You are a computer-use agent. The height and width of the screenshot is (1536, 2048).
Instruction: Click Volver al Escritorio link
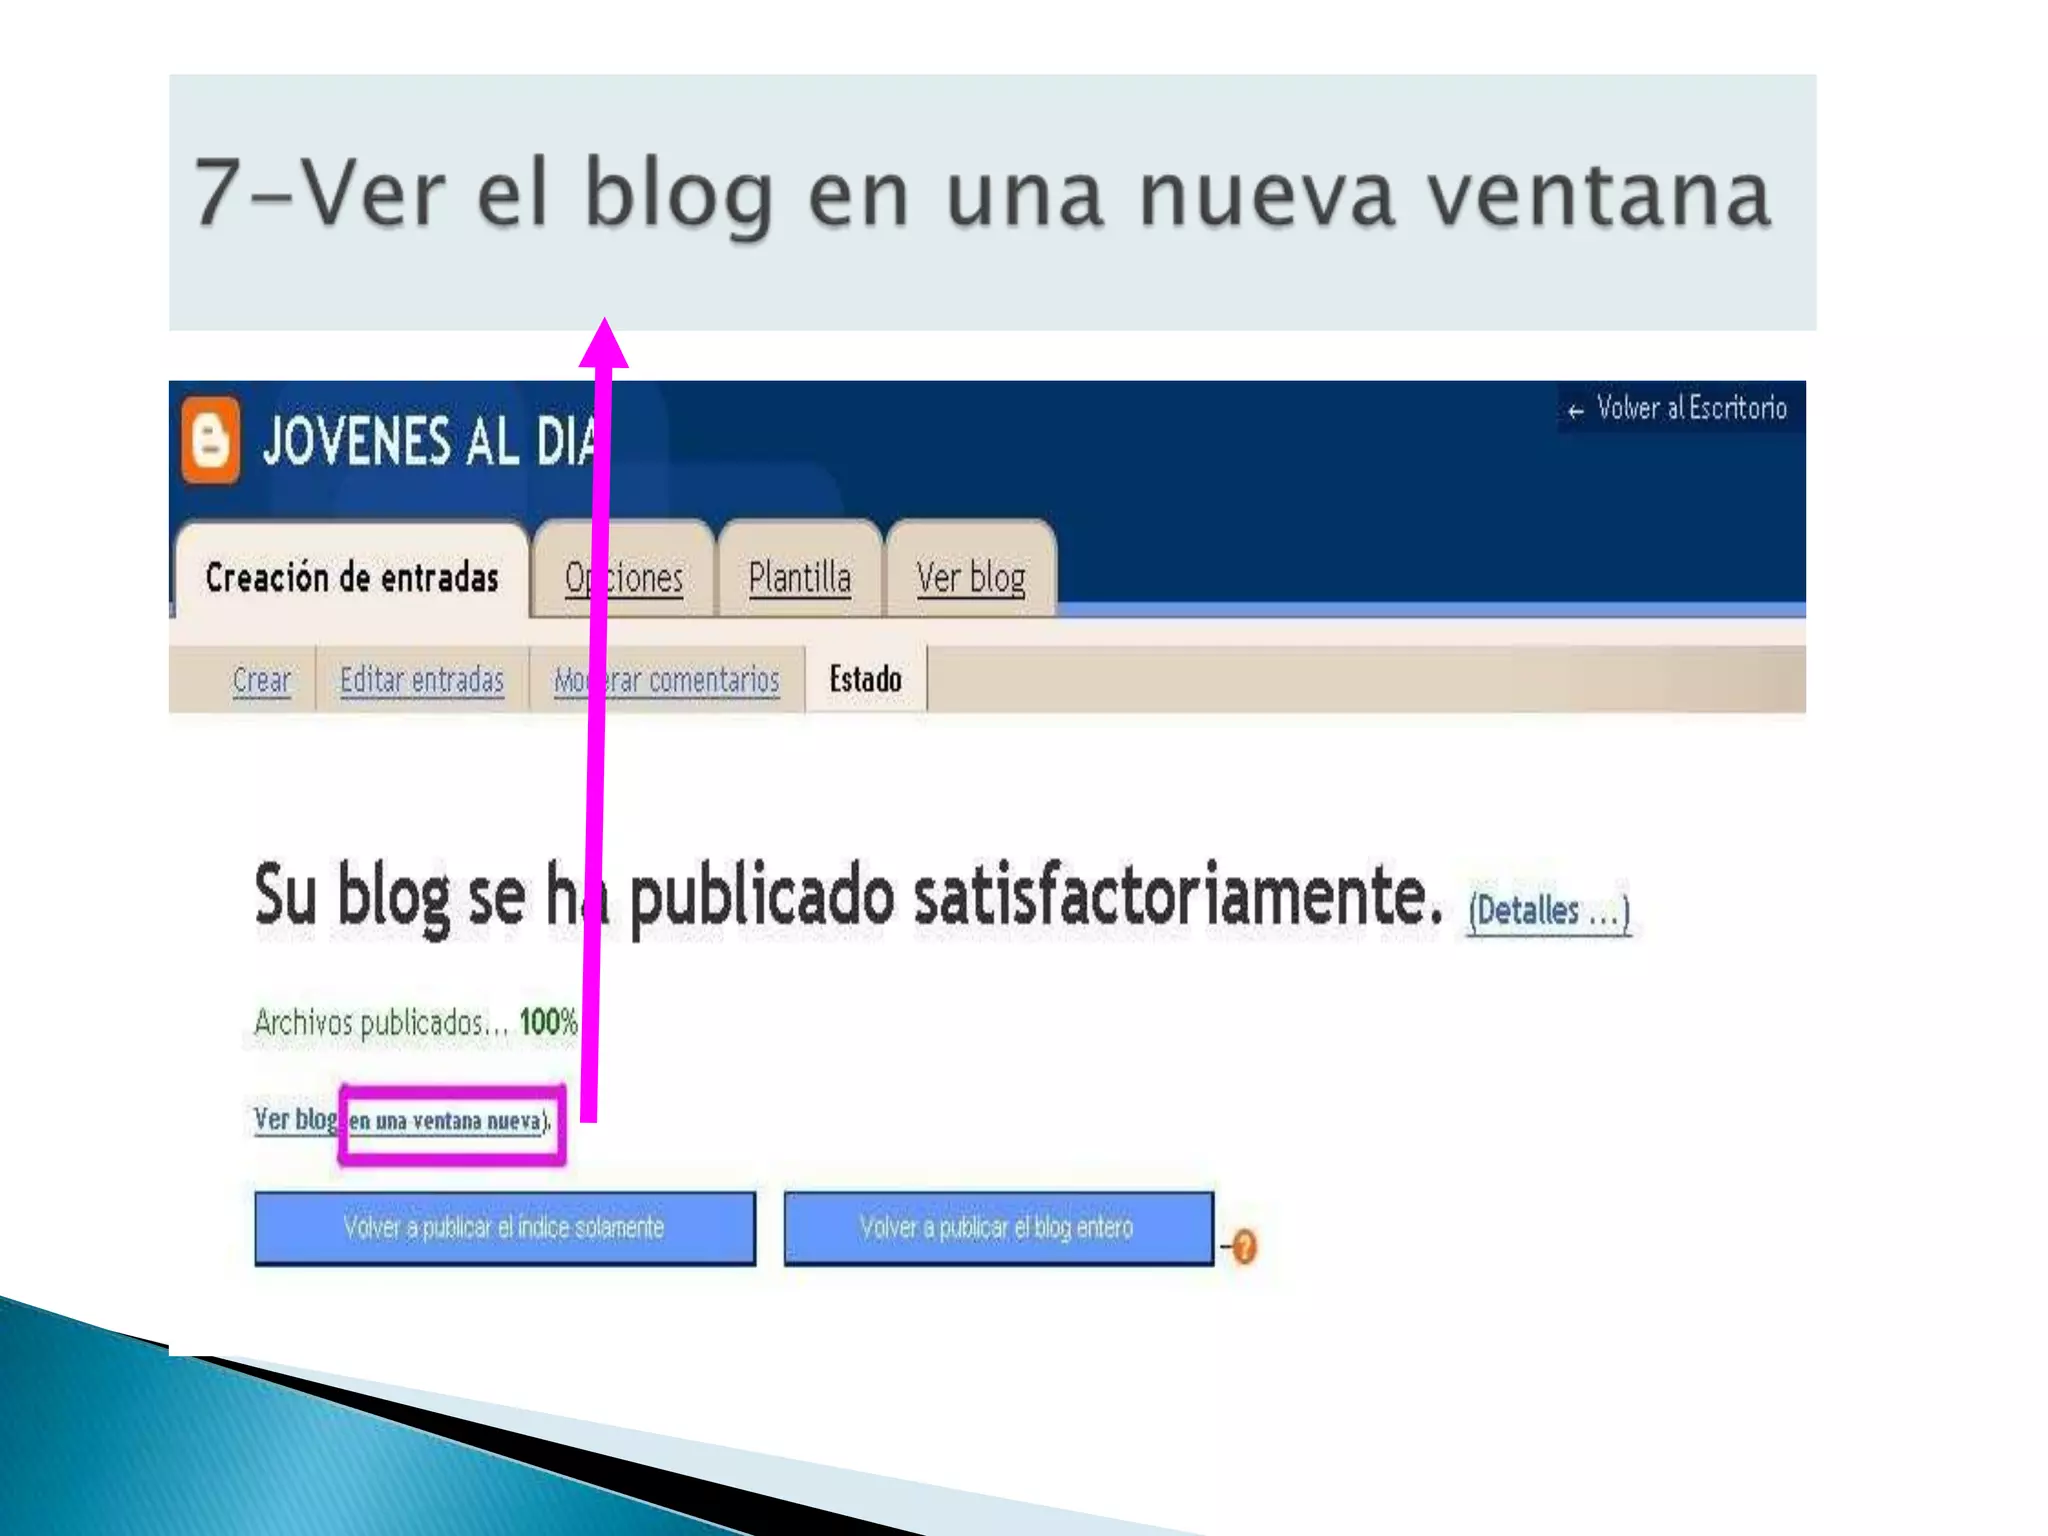pyautogui.click(x=1678, y=408)
